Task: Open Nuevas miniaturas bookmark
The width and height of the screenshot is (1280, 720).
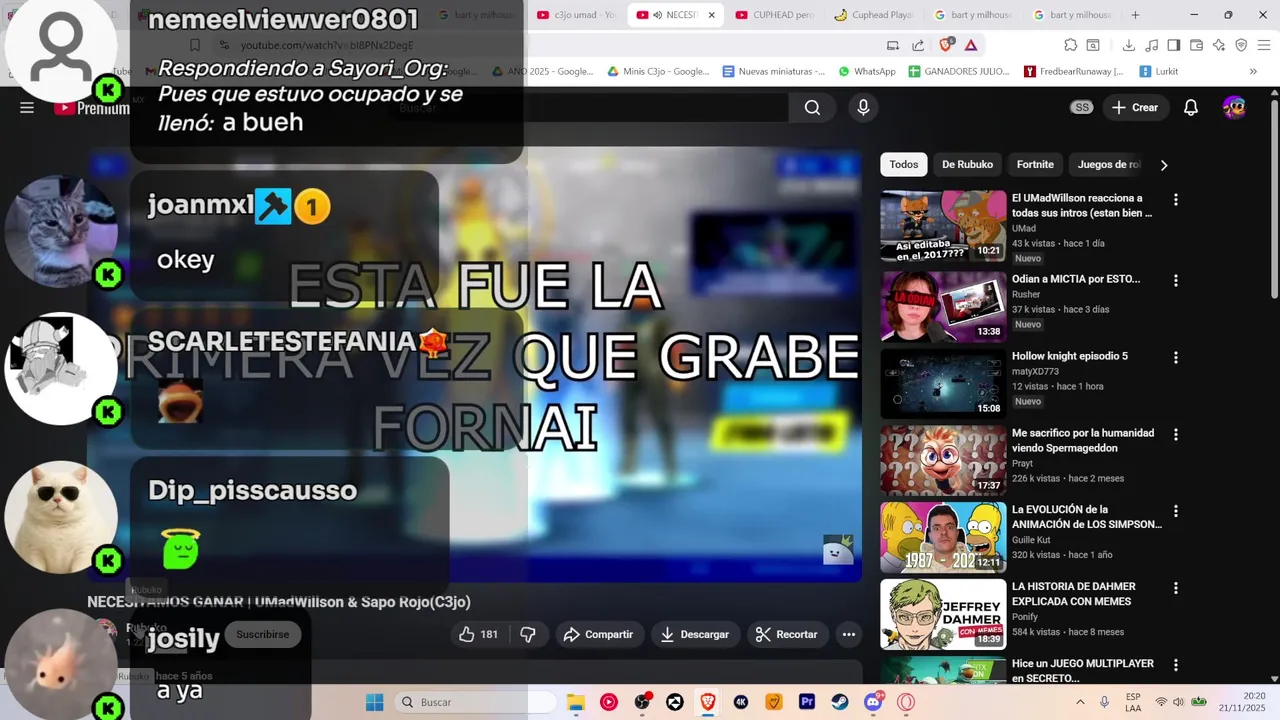Action: click(x=773, y=72)
